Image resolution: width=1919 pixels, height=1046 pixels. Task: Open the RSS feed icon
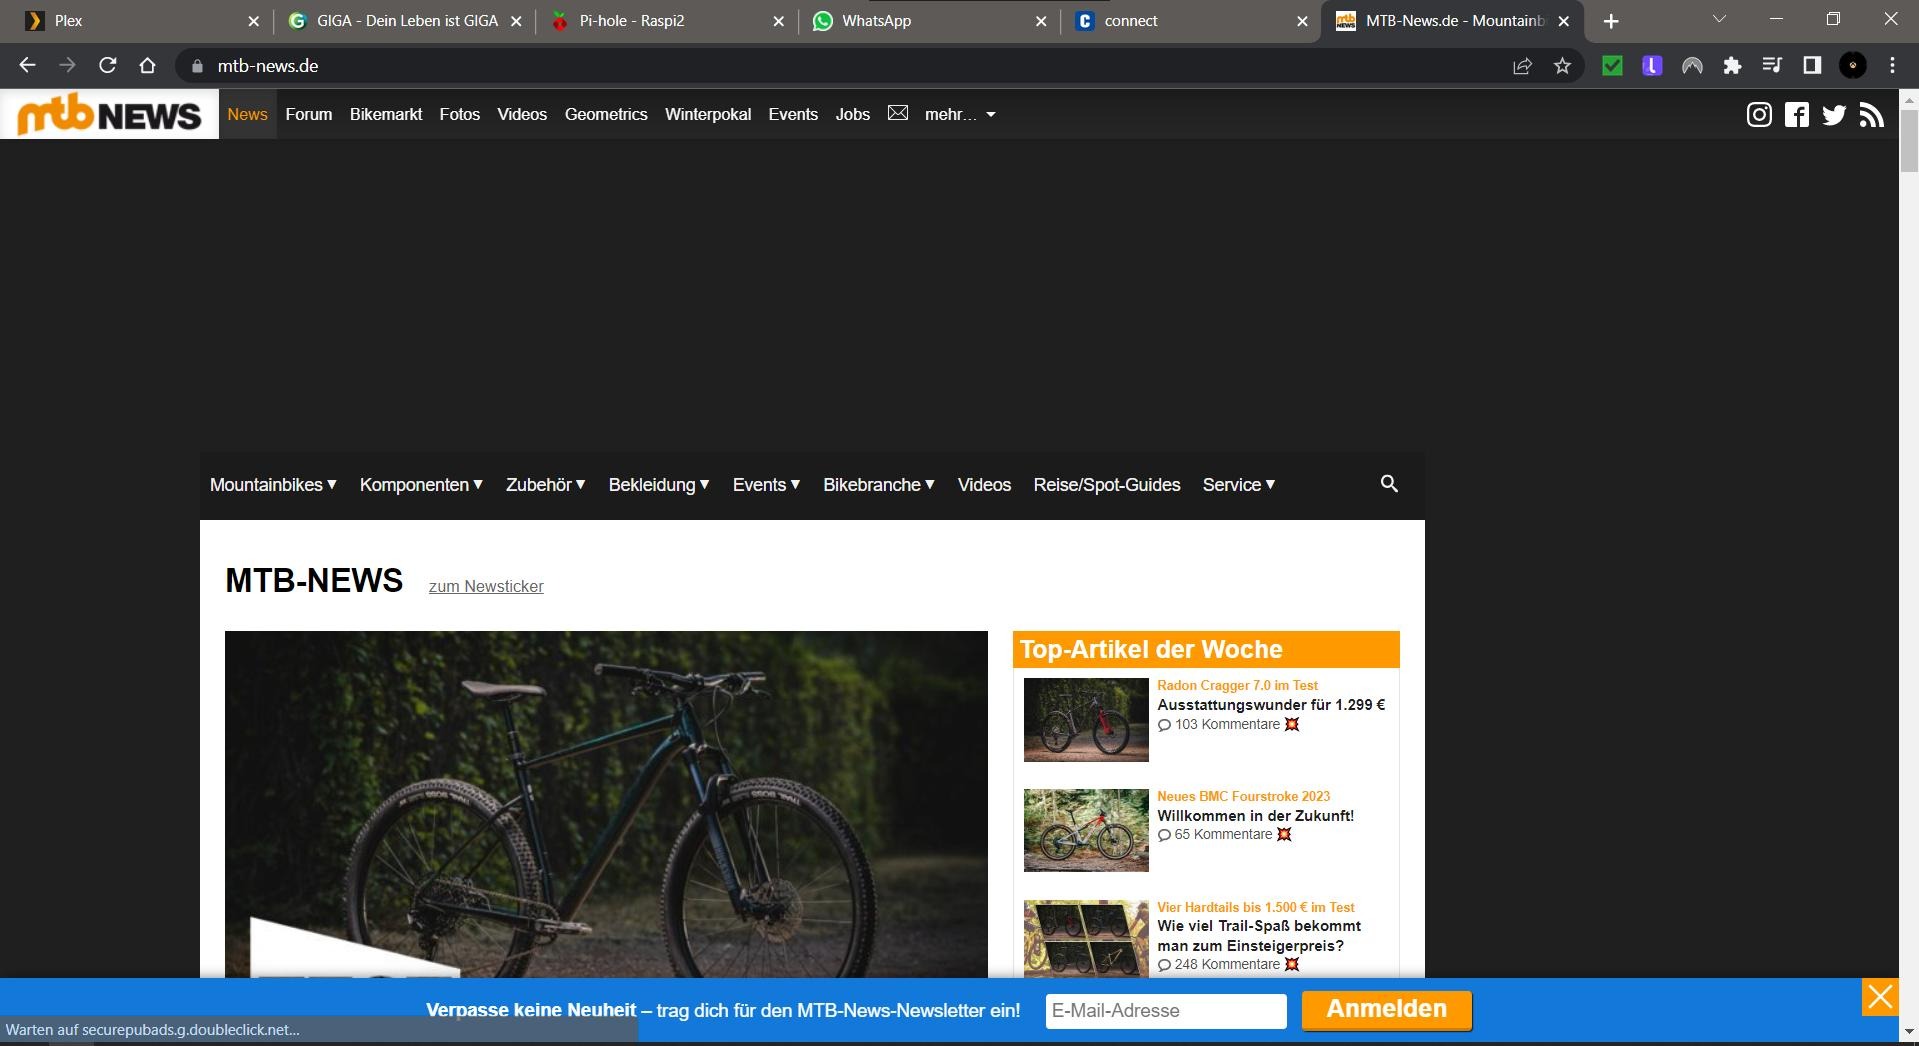(x=1871, y=115)
